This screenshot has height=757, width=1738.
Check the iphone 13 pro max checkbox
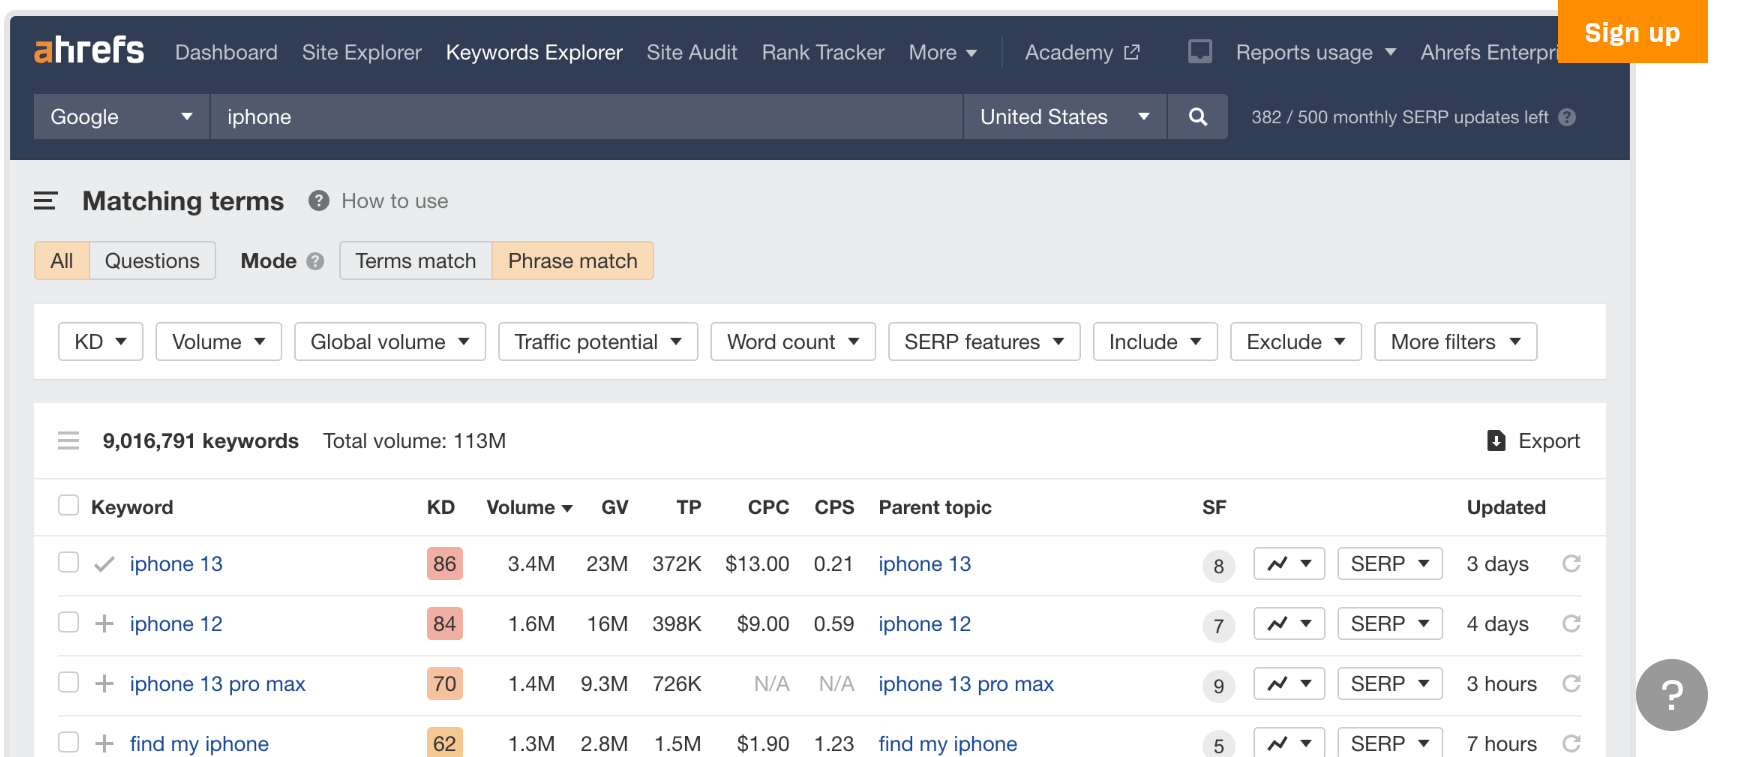coord(68,682)
